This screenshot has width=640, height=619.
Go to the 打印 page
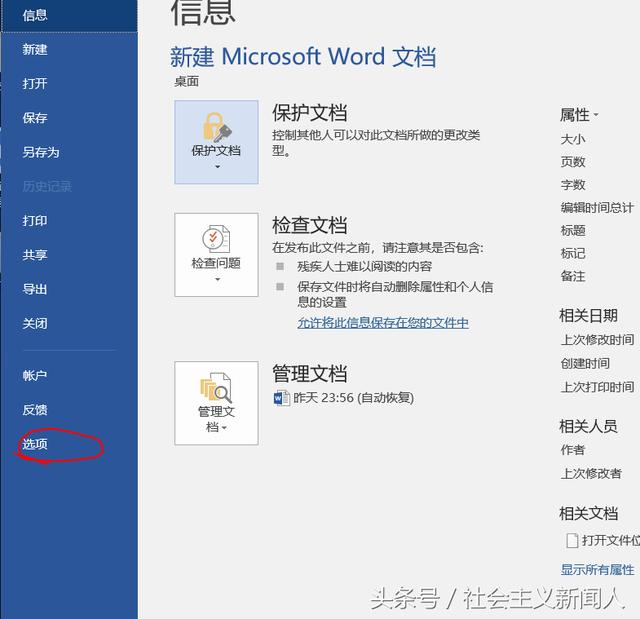(x=69, y=221)
